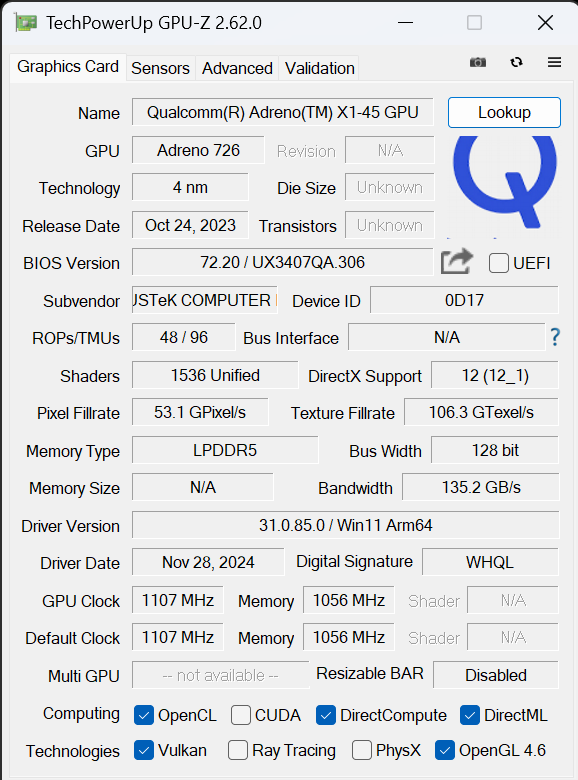The width and height of the screenshot is (578, 780).
Task: Click the Resizable BAR field Disabled
Action: 496,675
